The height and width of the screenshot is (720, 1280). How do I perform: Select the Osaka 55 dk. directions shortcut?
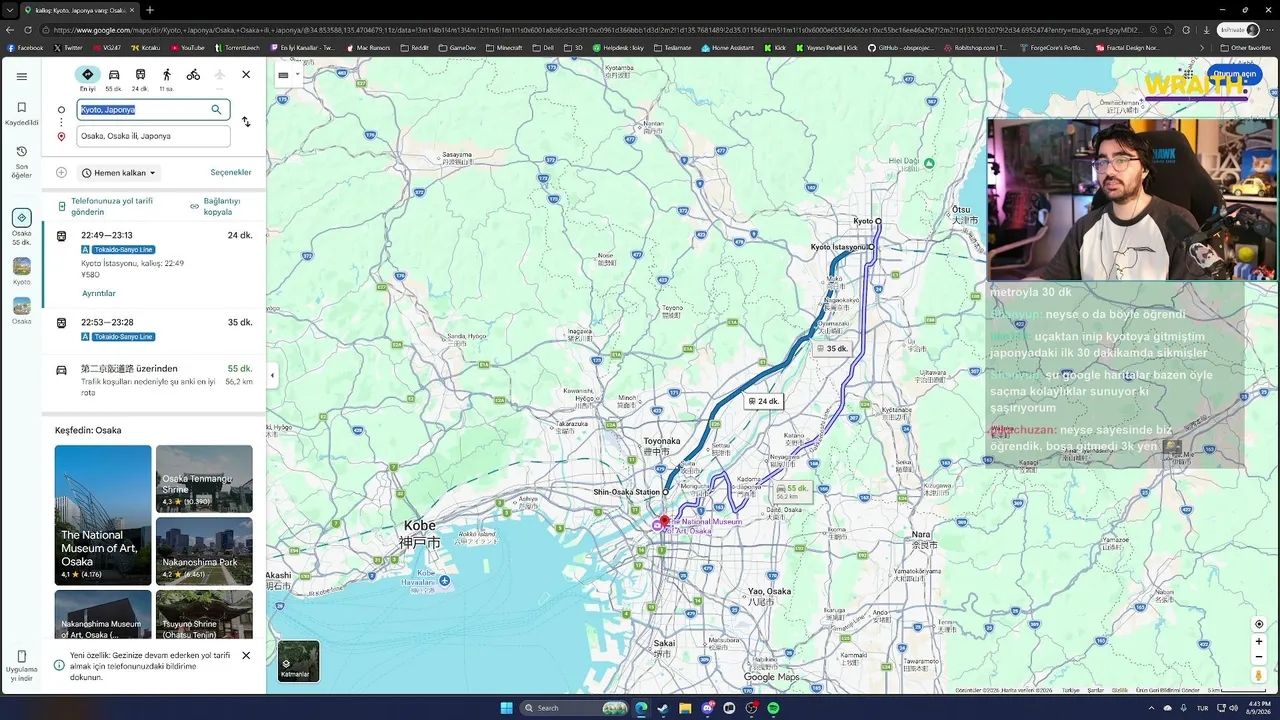coord(21,228)
